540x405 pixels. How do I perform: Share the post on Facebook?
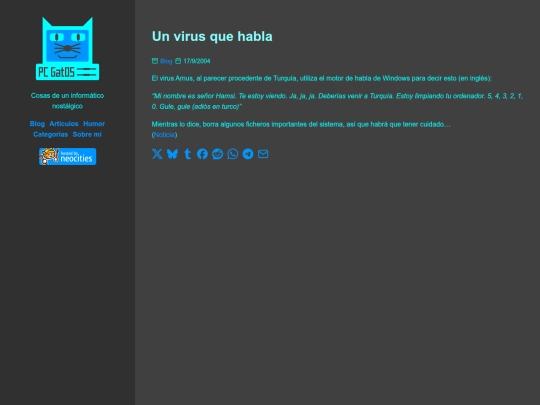202,154
